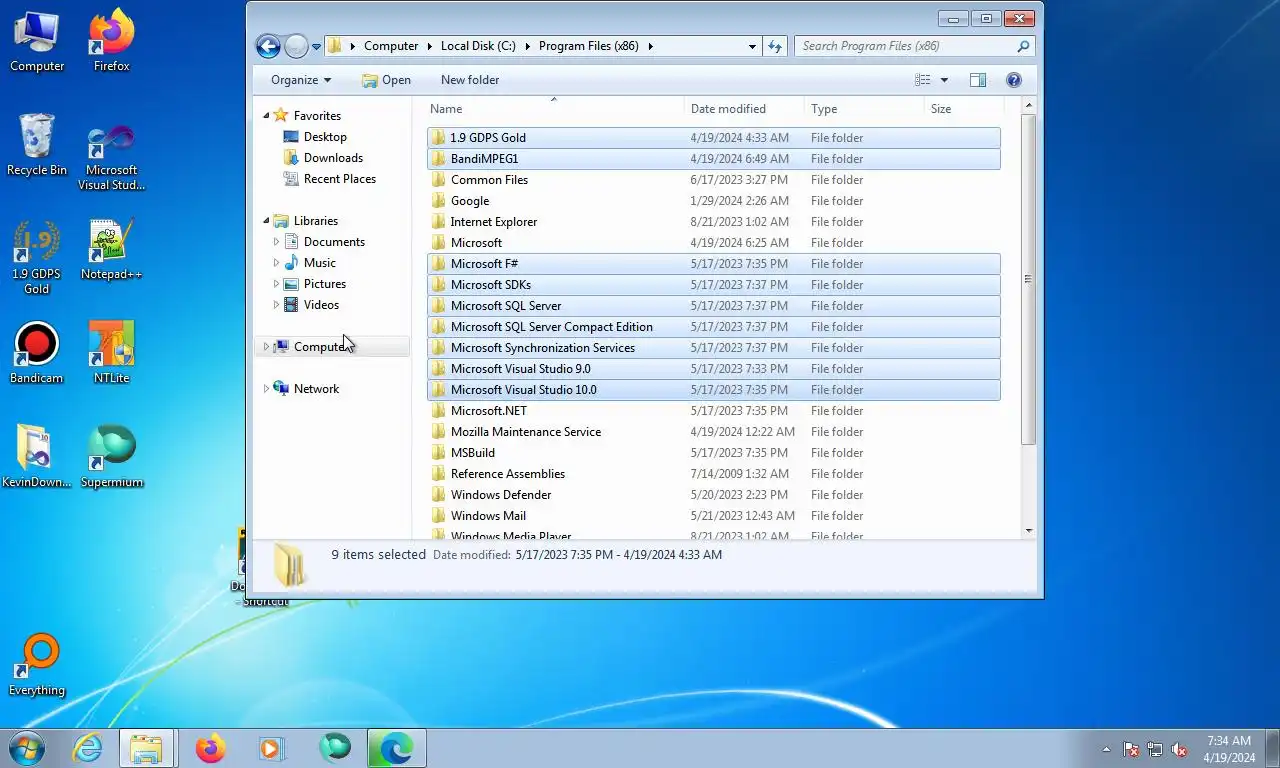Click the file list vertical scrollbar thumb
This screenshot has height=768, width=1280.
(x=1028, y=279)
